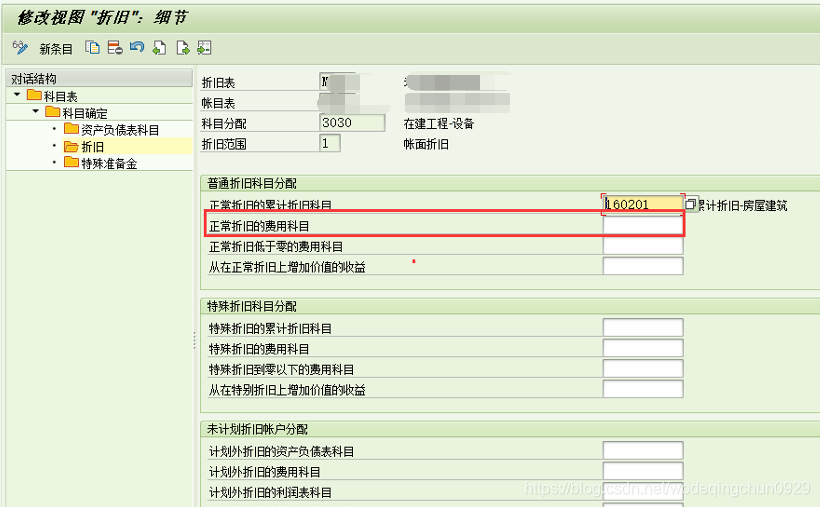
Task: Click the 从在正常折旧上增加价值的收益 input field
Action: pos(643,266)
